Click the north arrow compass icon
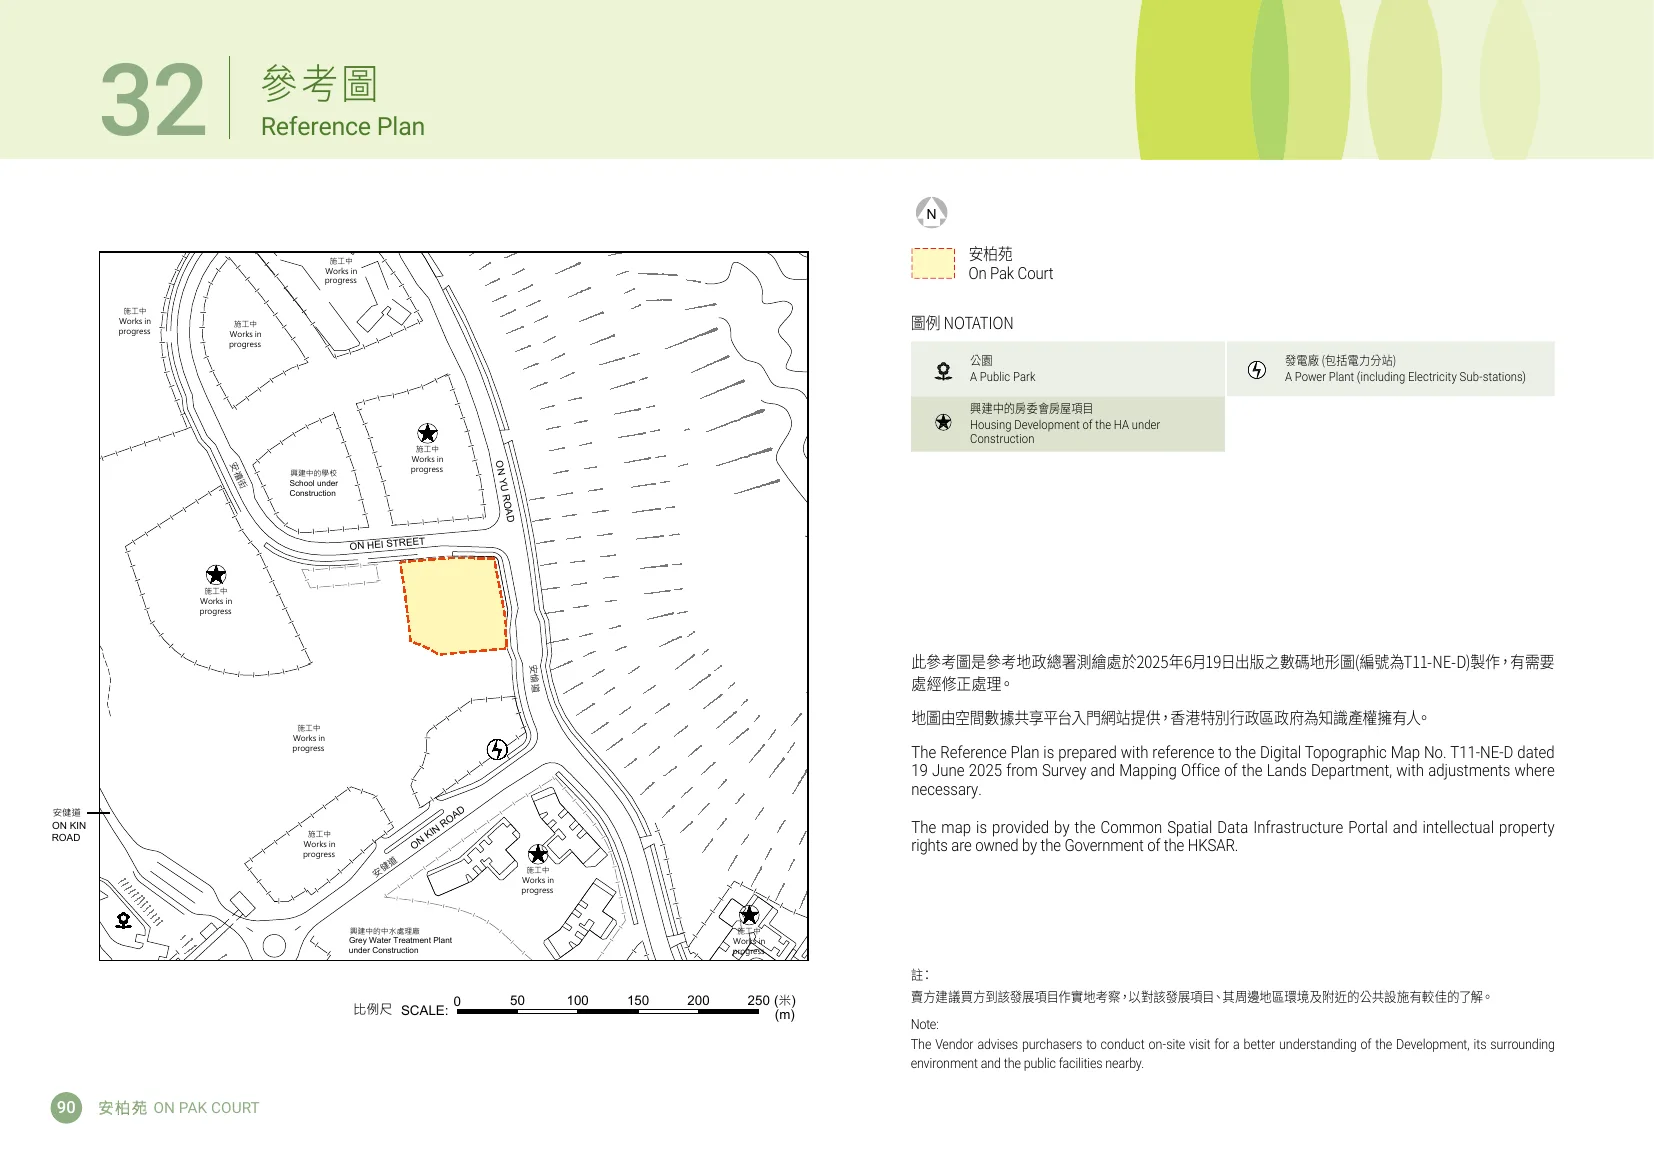The height and width of the screenshot is (1170, 1654). 931,213
